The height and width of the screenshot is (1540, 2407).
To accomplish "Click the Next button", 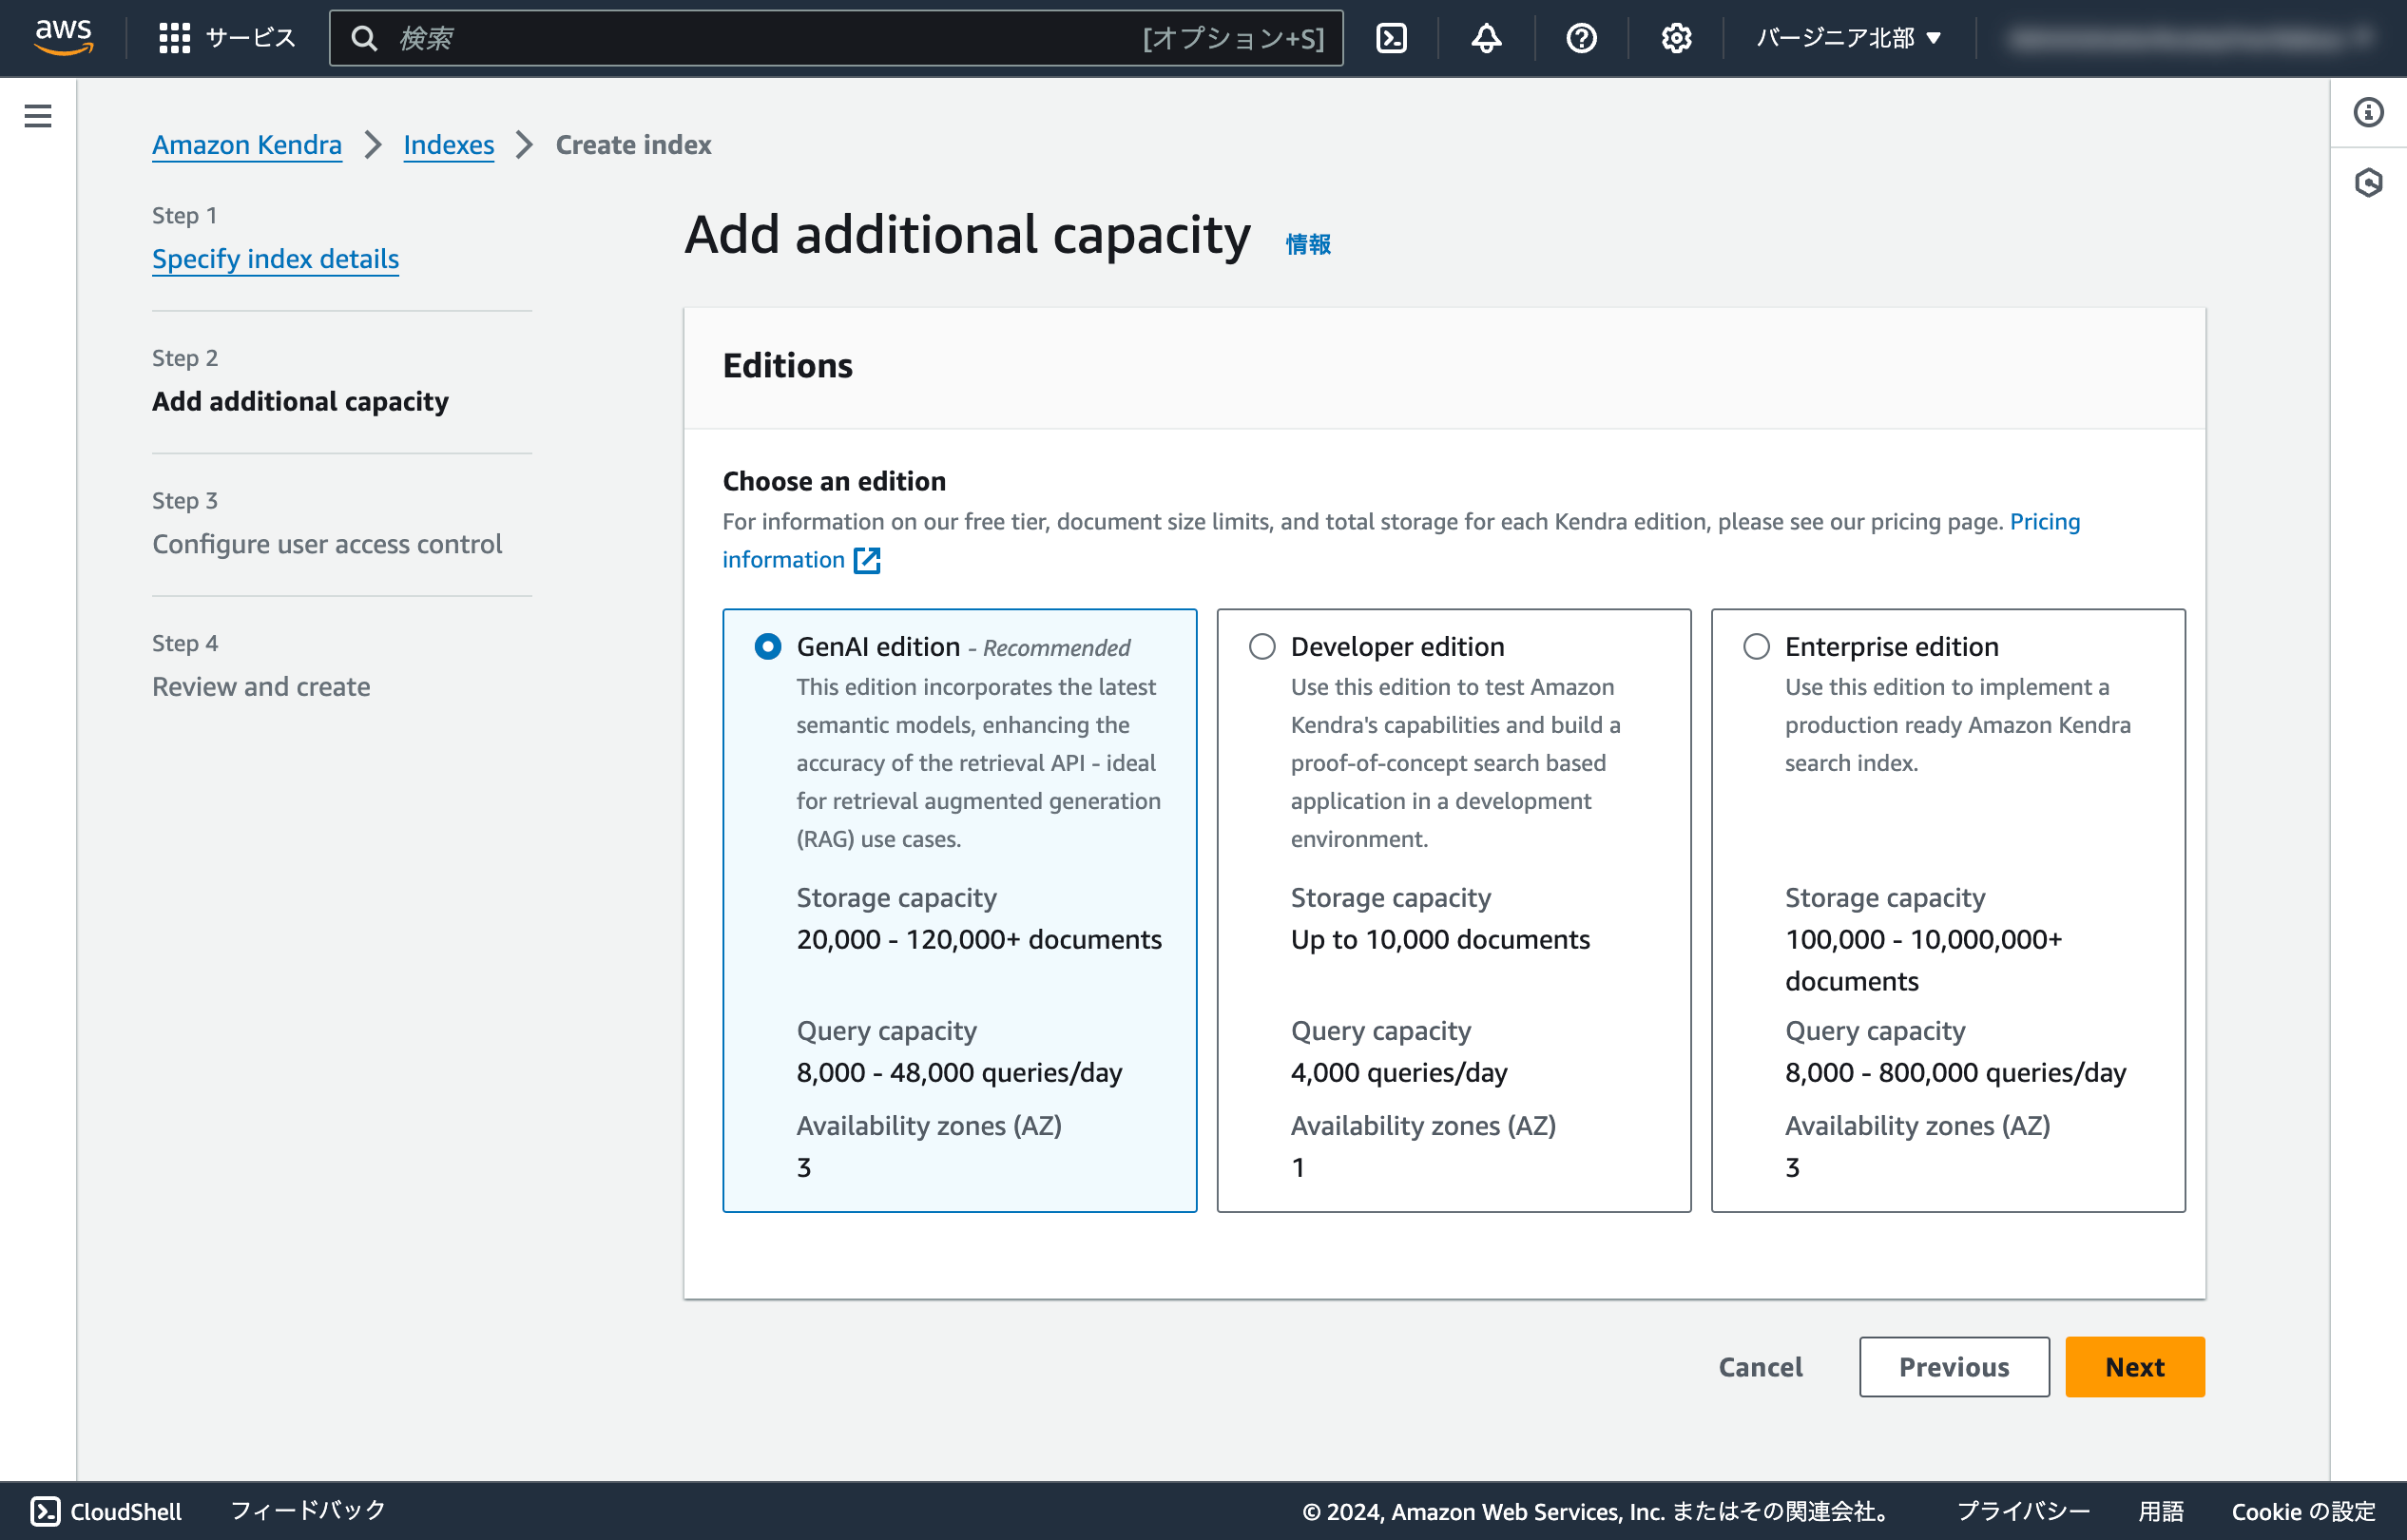I will (x=2134, y=1367).
